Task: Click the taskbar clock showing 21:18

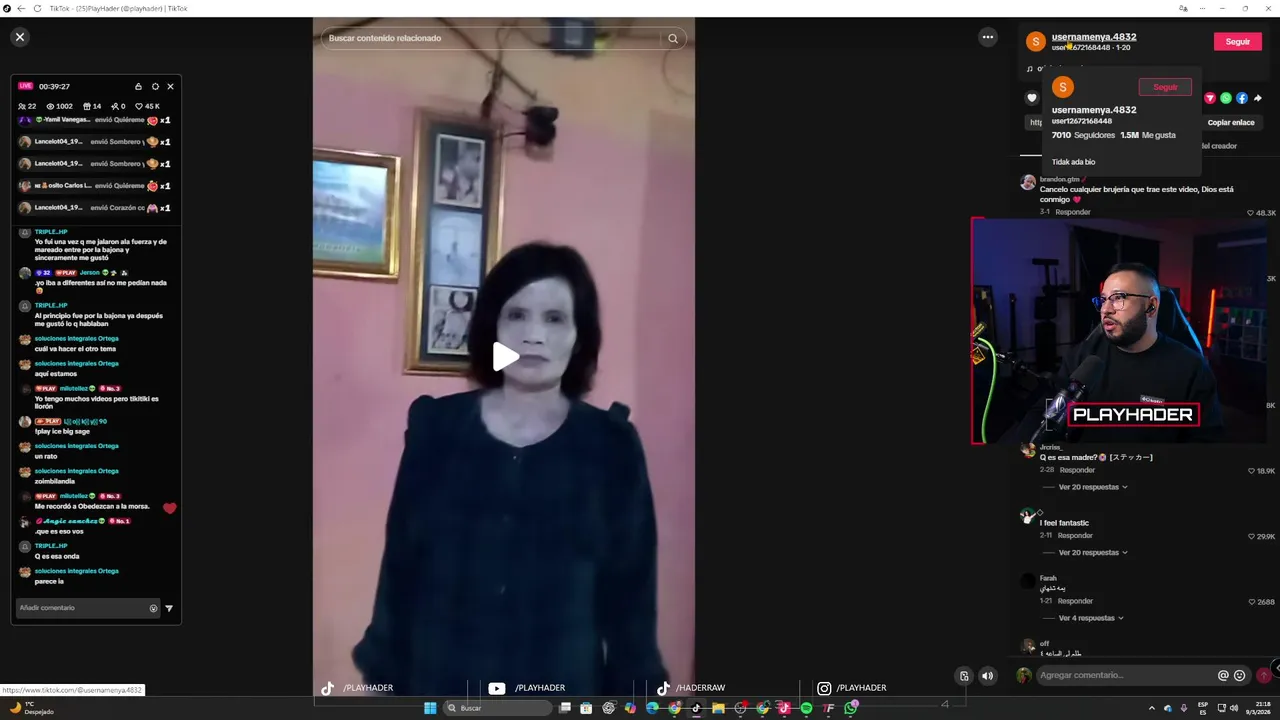Action: pyautogui.click(x=1255, y=708)
